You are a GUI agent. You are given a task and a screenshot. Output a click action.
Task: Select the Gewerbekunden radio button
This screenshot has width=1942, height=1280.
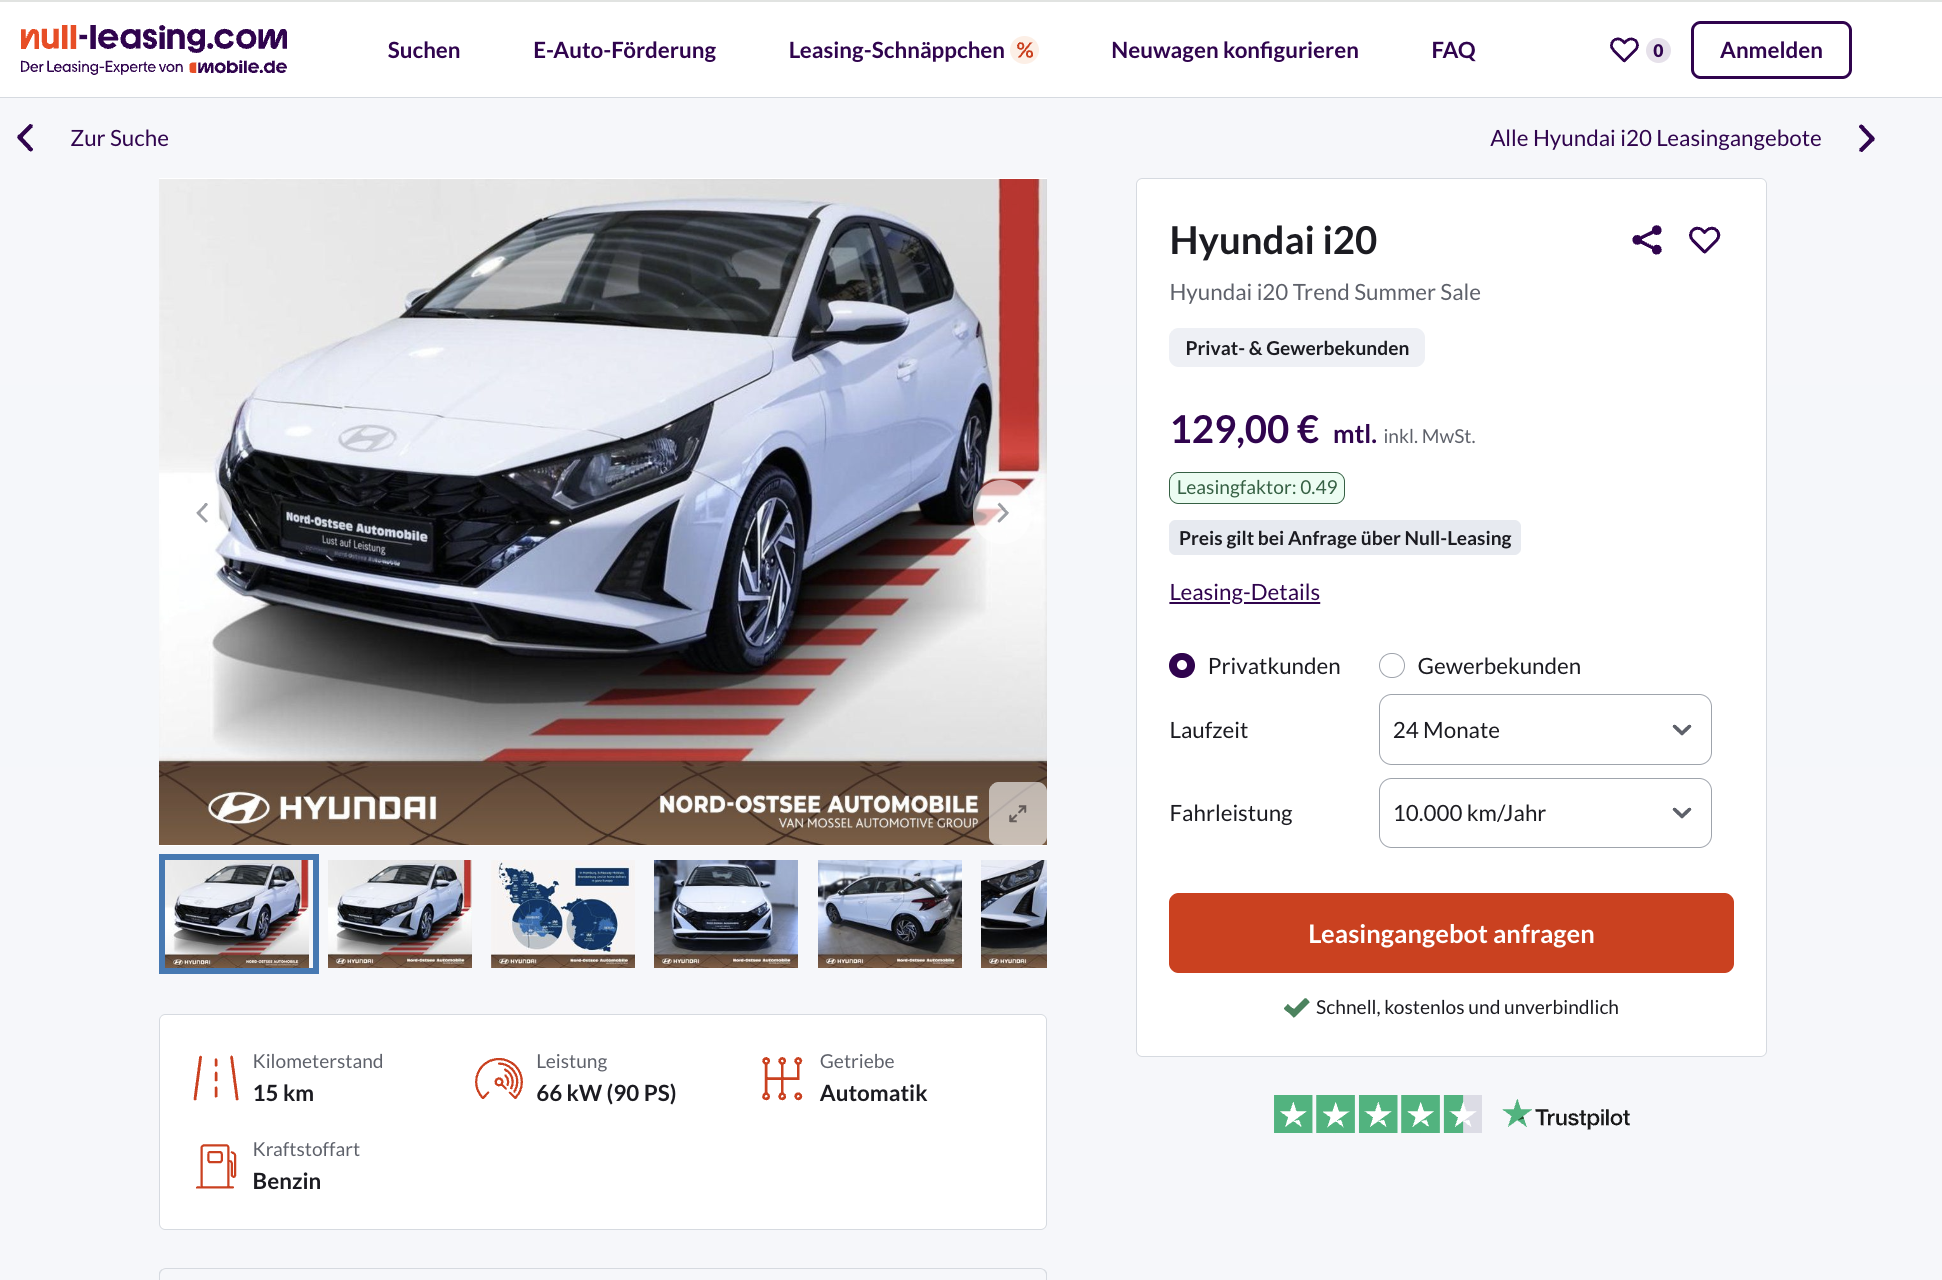(x=1392, y=666)
